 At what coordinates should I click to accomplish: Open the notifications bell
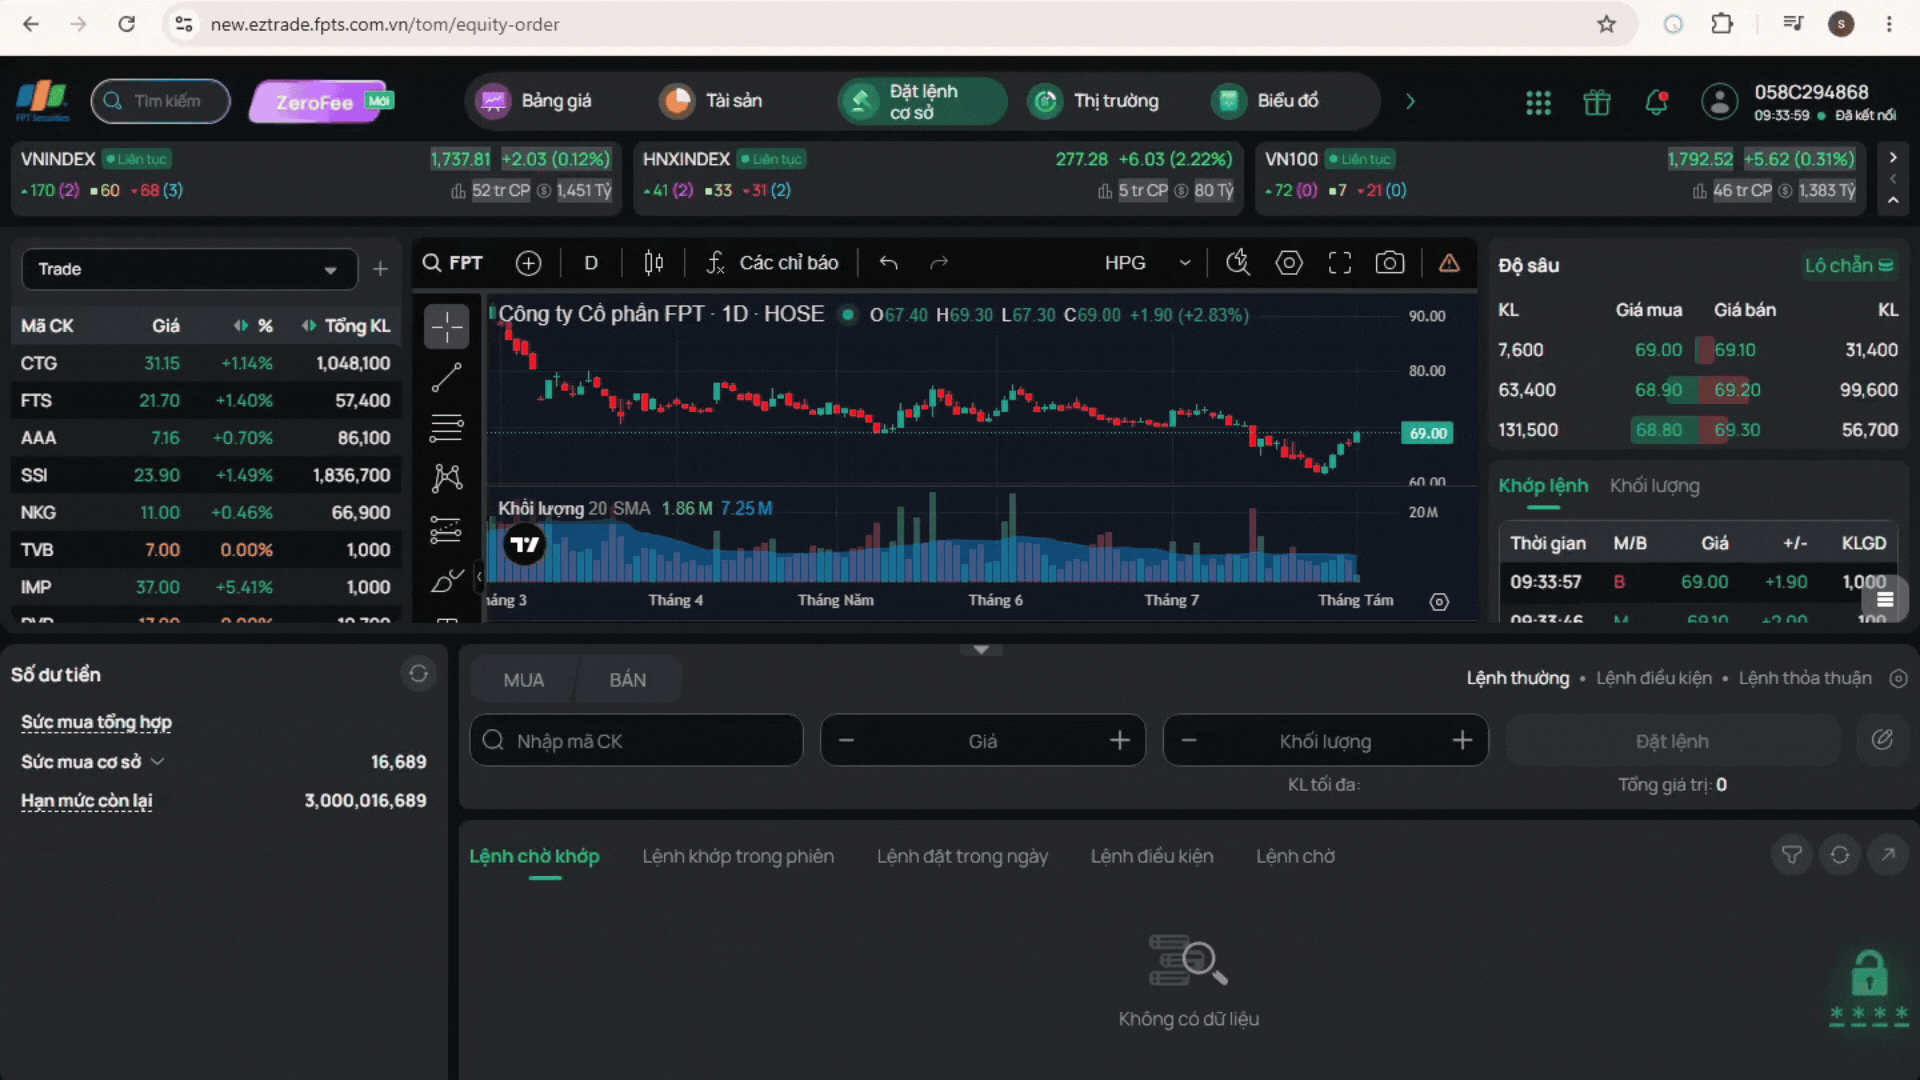coord(1657,102)
